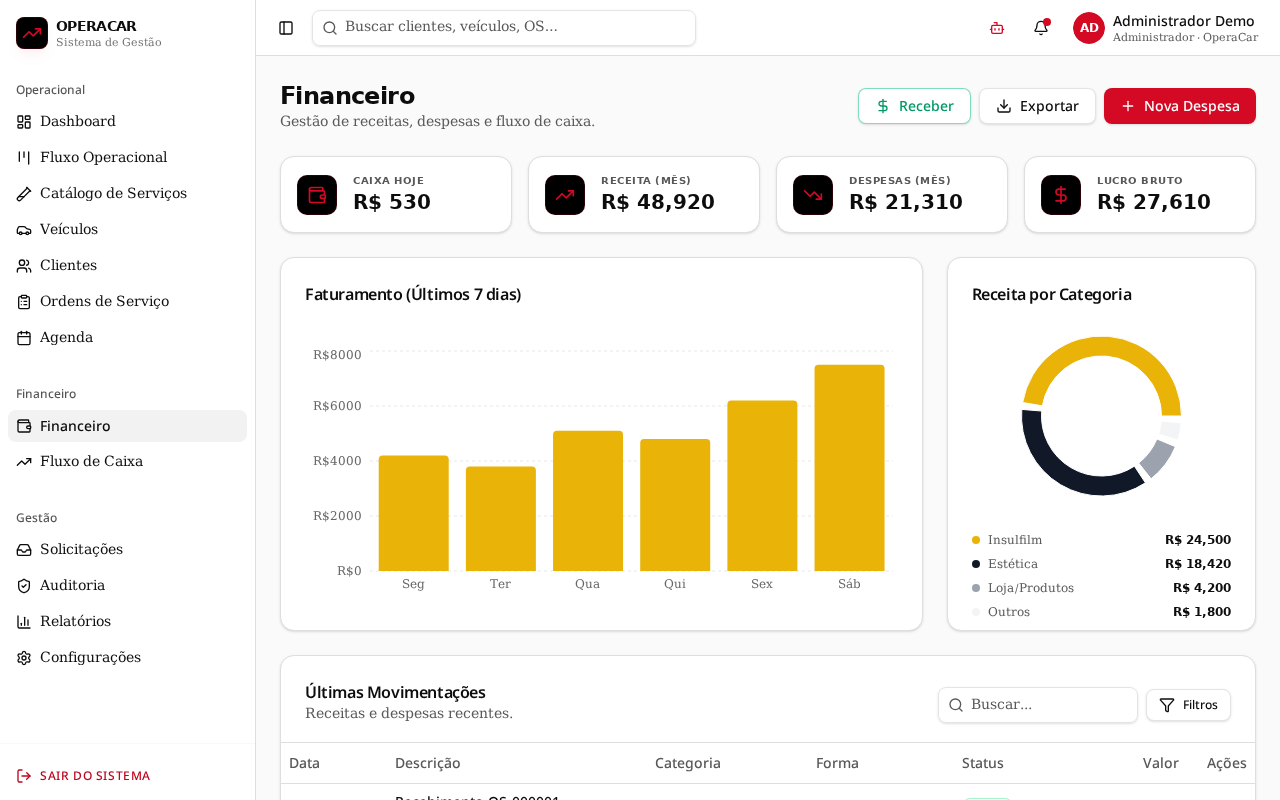
Task: Click the Descrição column header
Action: click(x=428, y=763)
